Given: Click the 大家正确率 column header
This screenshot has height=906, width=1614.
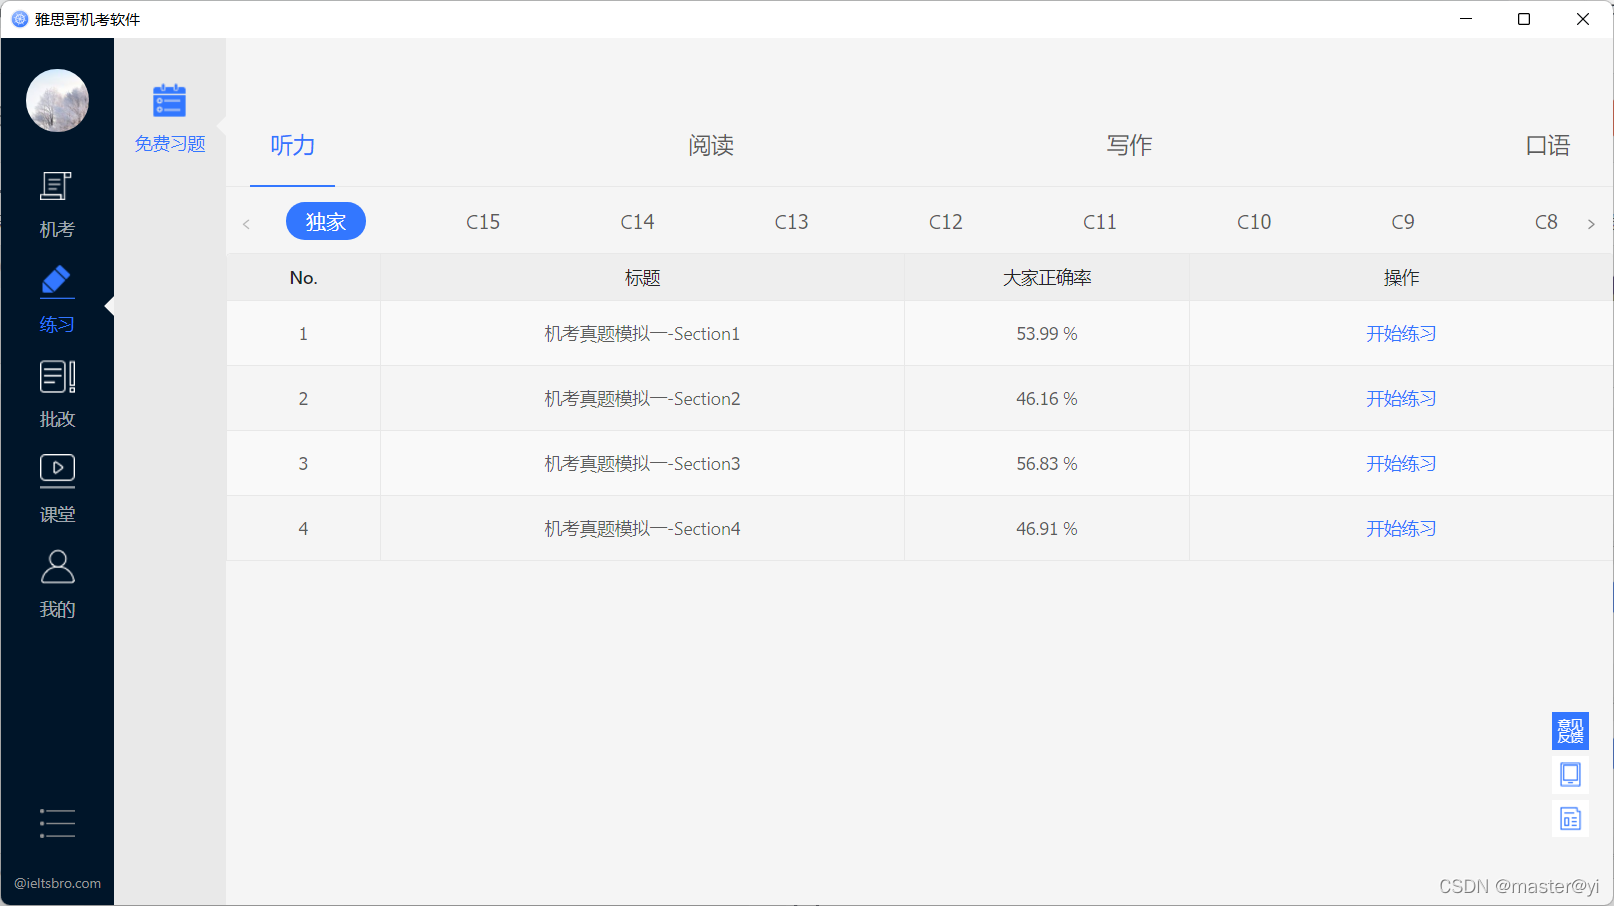Looking at the screenshot, I should tap(1047, 278).
